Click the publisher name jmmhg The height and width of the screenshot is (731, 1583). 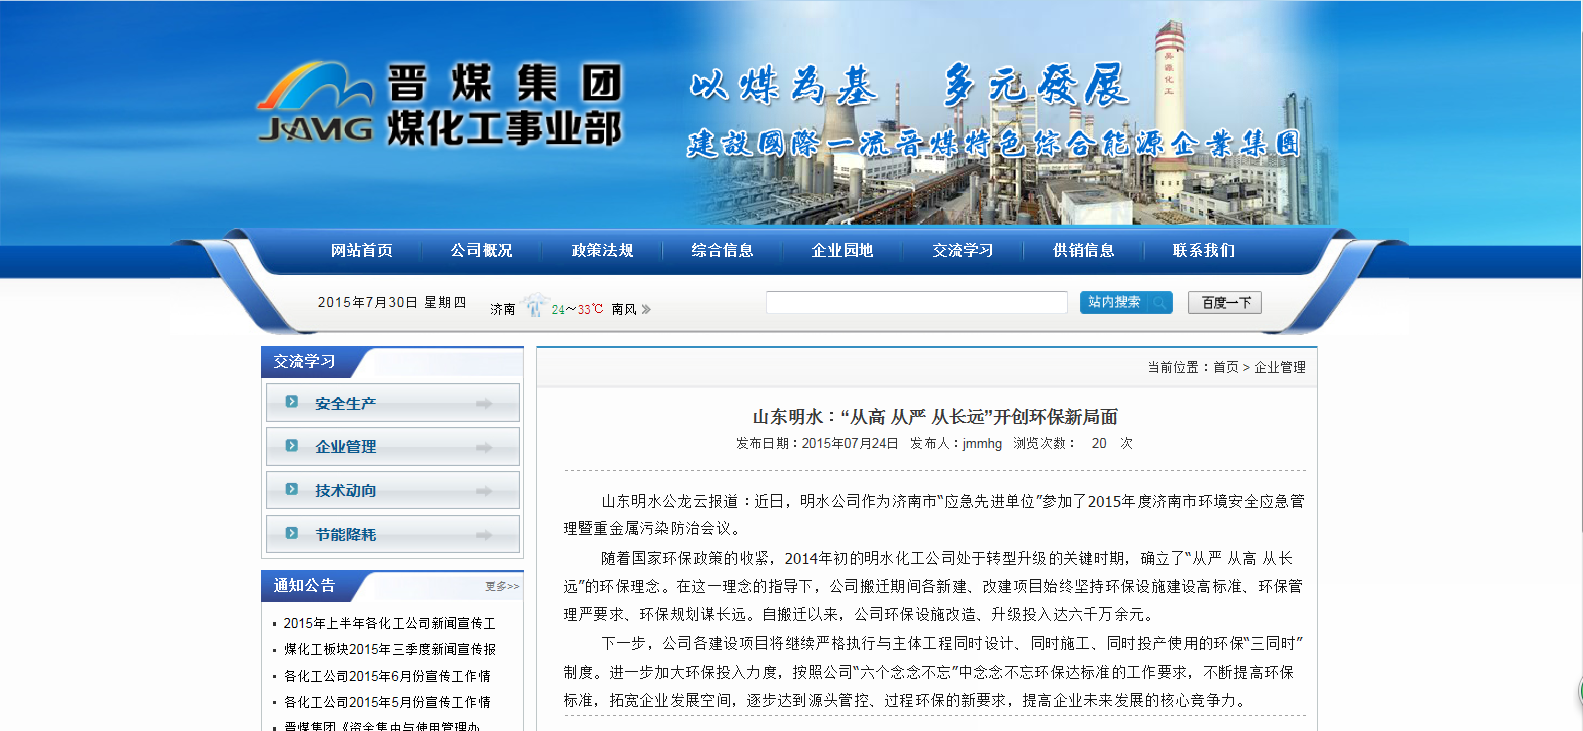982,443
